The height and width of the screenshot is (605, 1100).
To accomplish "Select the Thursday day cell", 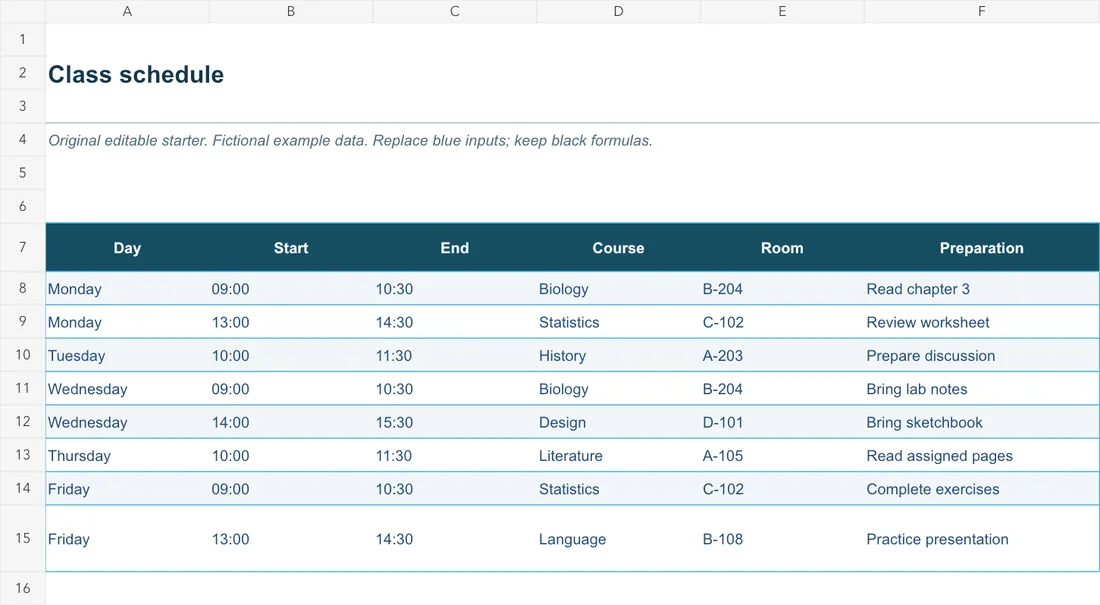I will pos(127,456).
